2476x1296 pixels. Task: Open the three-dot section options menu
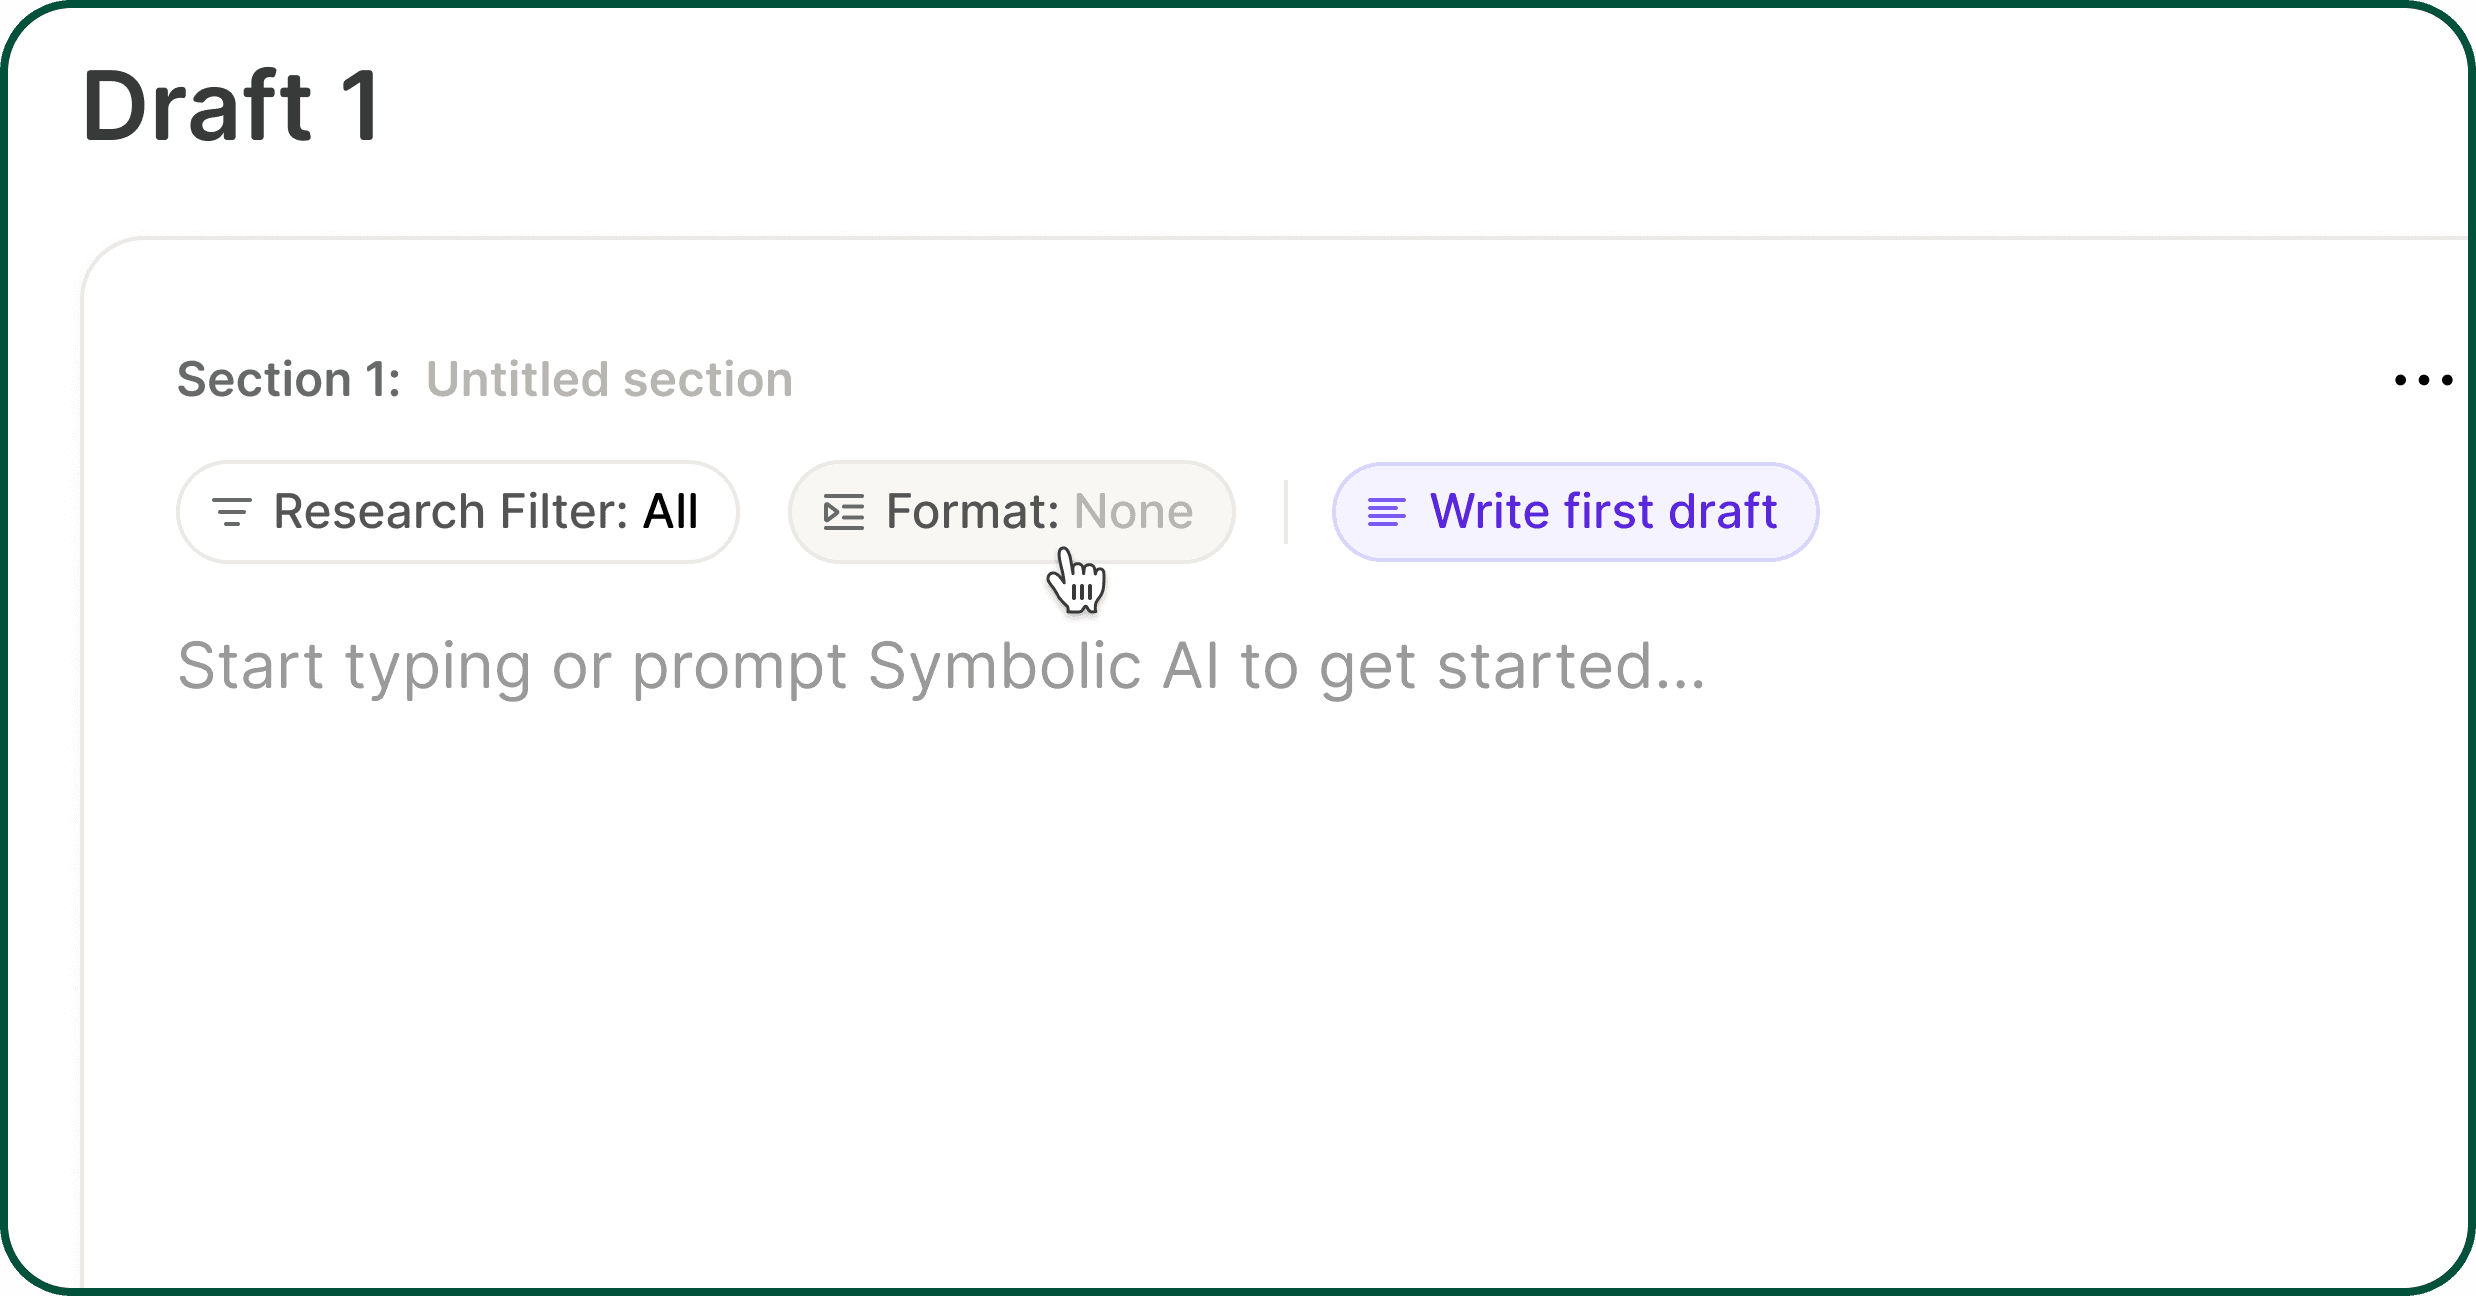pos(2423,380)
